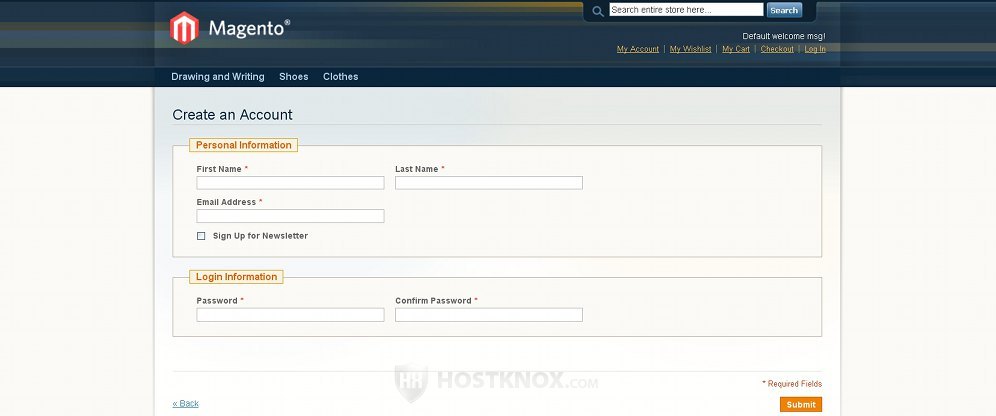The height and width of the screenshot is (416, 996).
Task: Open the Clothes category
Action: click(x=340, y=76)
